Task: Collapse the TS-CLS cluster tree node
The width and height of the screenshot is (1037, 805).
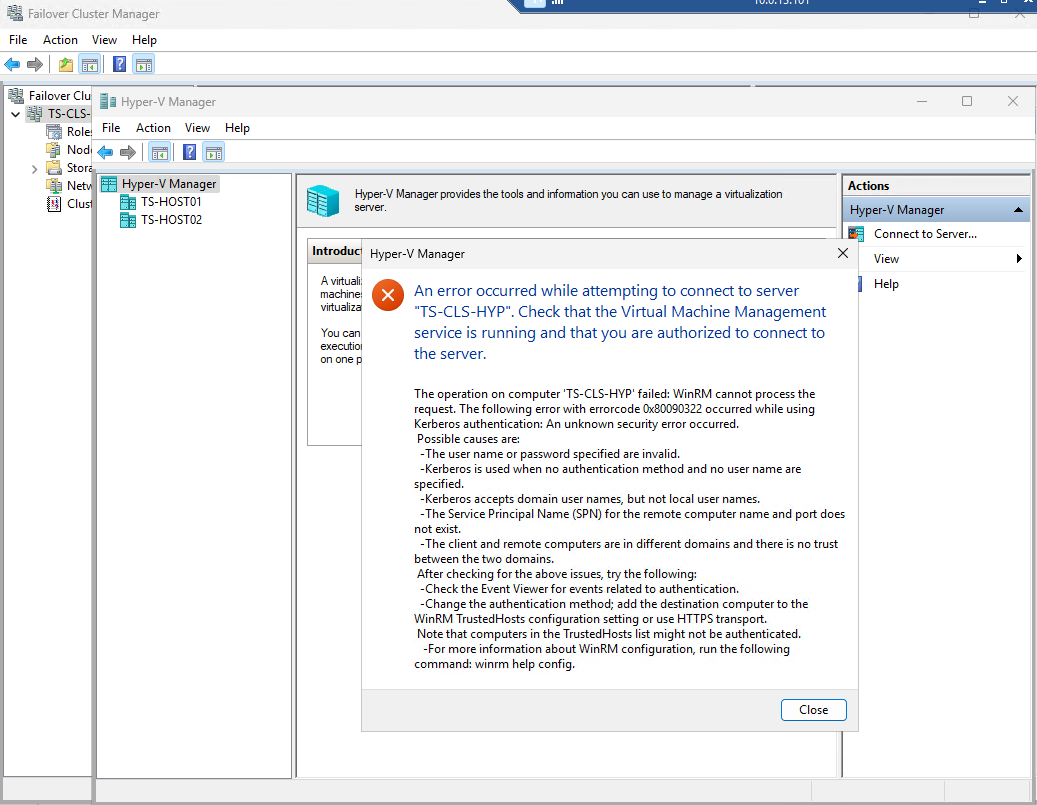Action: pyautogui.click(x=15, y=114)
